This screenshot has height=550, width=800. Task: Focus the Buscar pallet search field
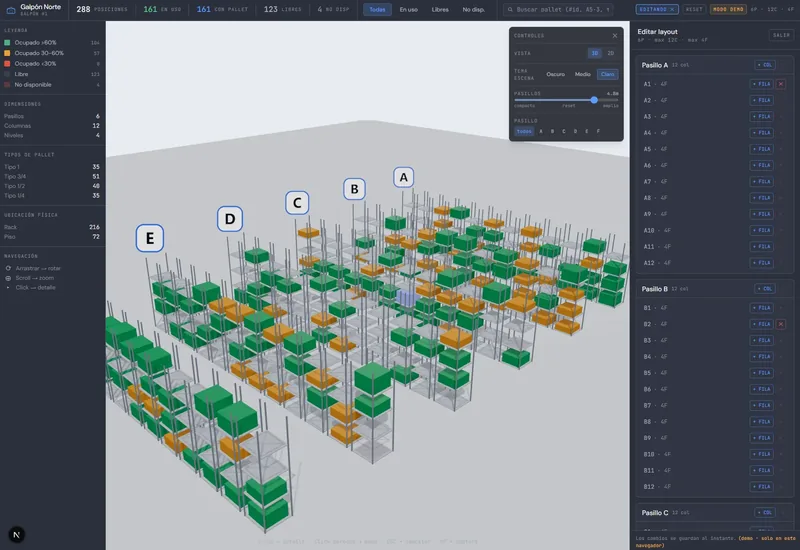(558, 10)
